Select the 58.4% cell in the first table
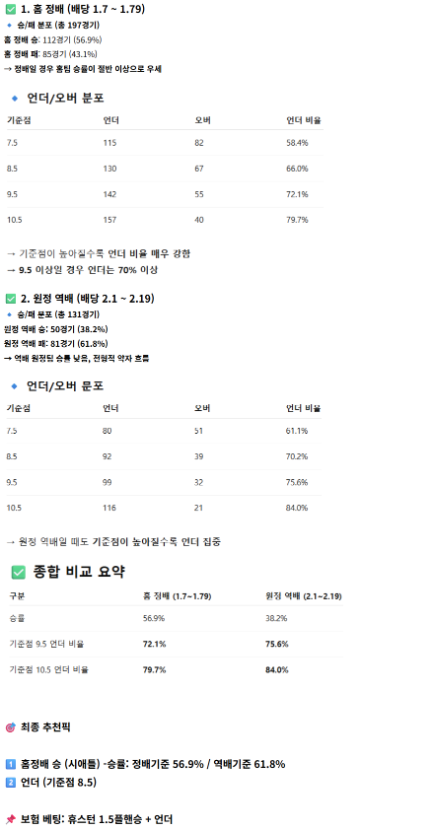This screenshot has height=830, width=433. (297, 143)
